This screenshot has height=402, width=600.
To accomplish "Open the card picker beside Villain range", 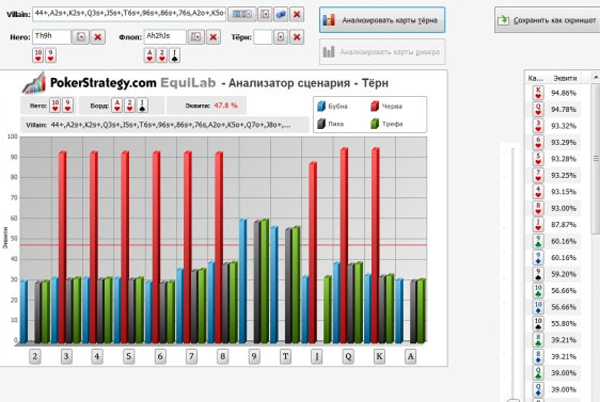I will click(265, 15).
